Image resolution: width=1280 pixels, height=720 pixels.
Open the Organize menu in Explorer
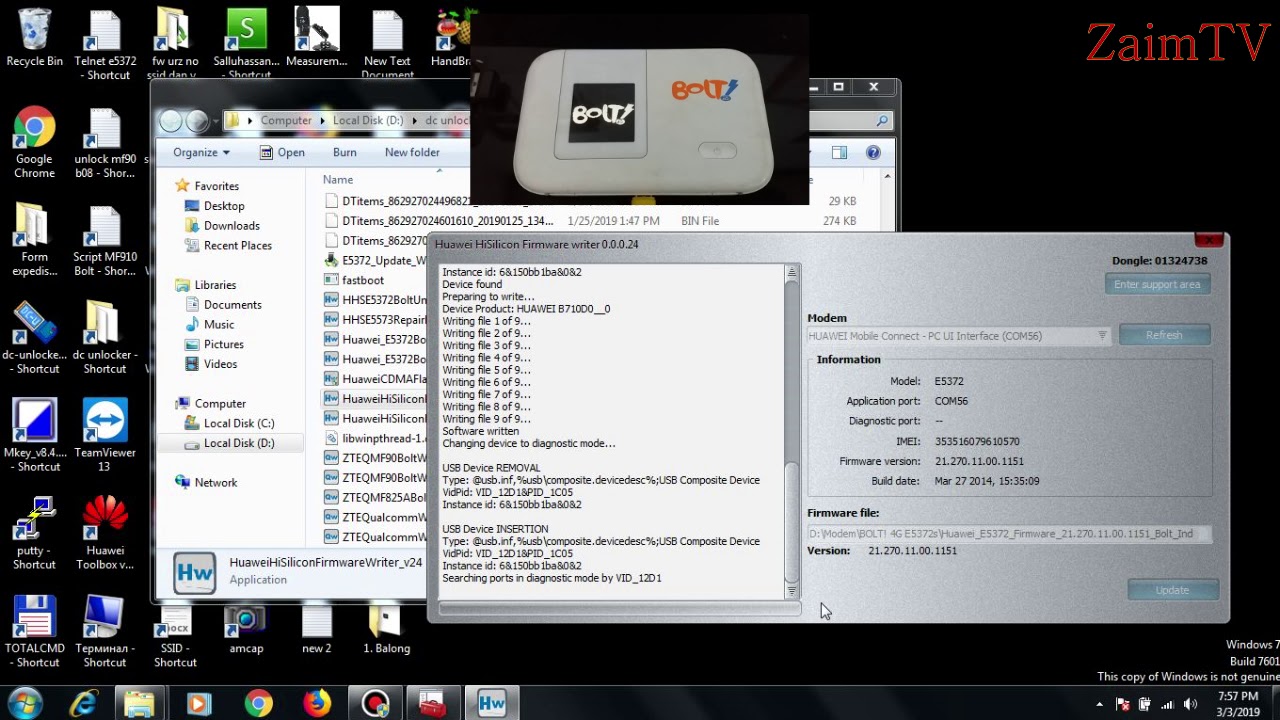coord(201,152)
